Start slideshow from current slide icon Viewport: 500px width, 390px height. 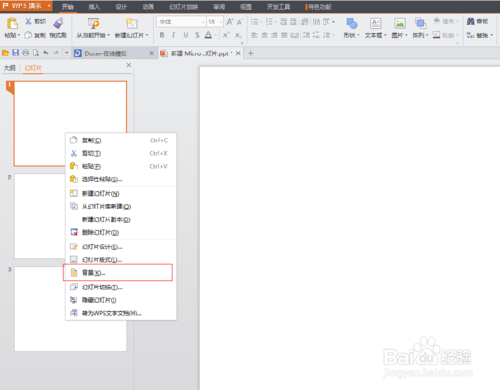pos(93,23)
